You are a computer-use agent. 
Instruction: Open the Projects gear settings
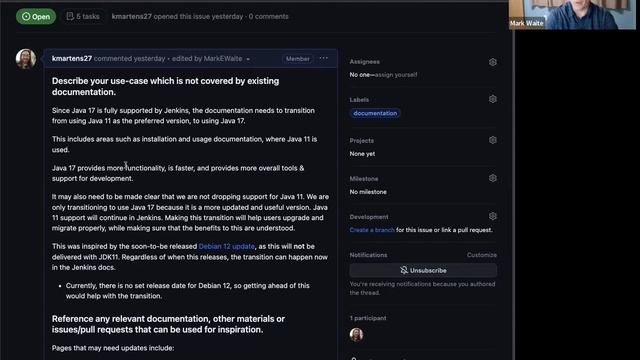pos(493,140)
